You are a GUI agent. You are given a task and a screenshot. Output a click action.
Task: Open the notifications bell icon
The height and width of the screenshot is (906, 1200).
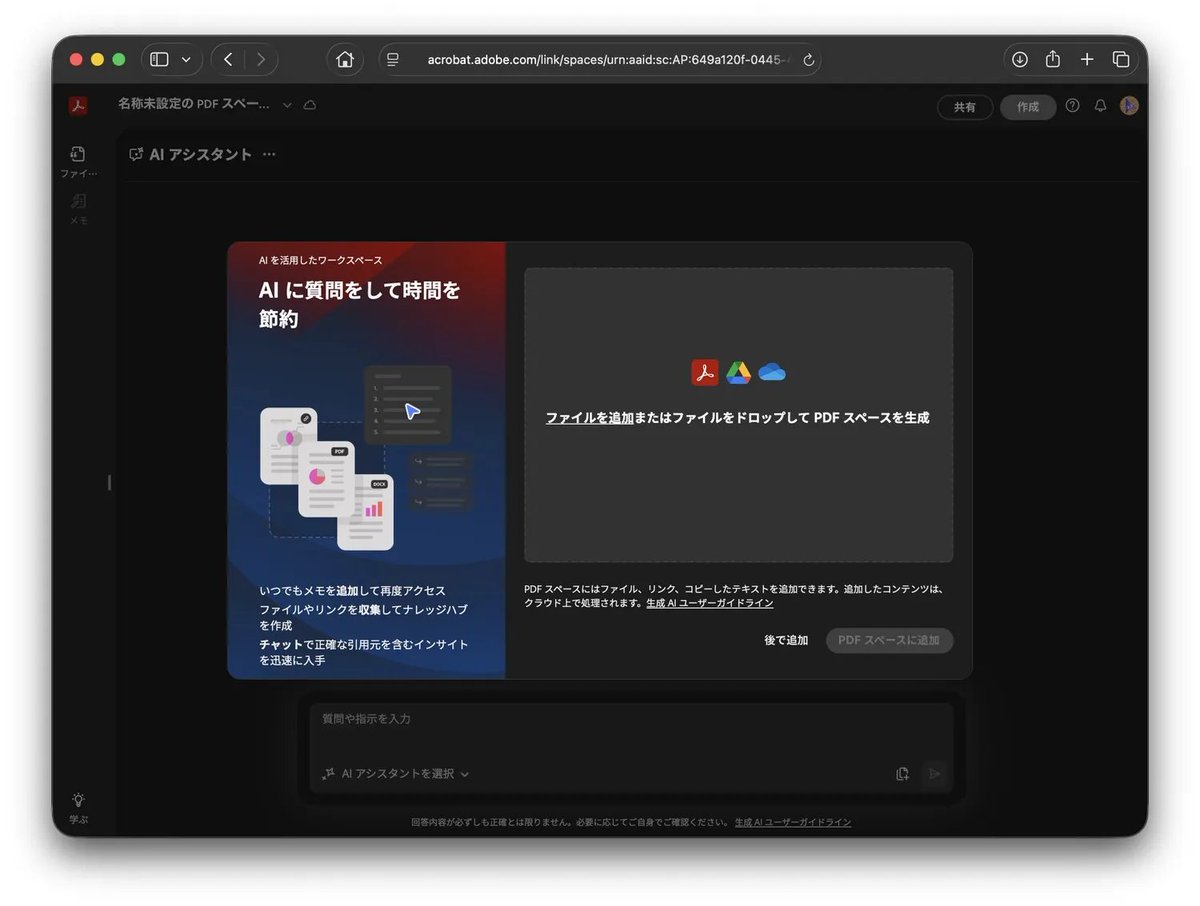coord(1101,105)
